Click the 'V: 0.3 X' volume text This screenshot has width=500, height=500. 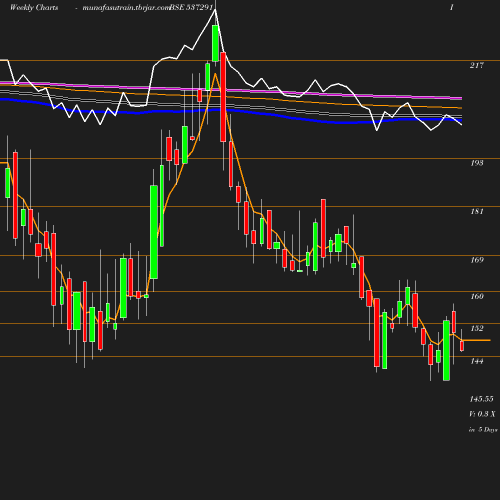(x=482, y=414)
